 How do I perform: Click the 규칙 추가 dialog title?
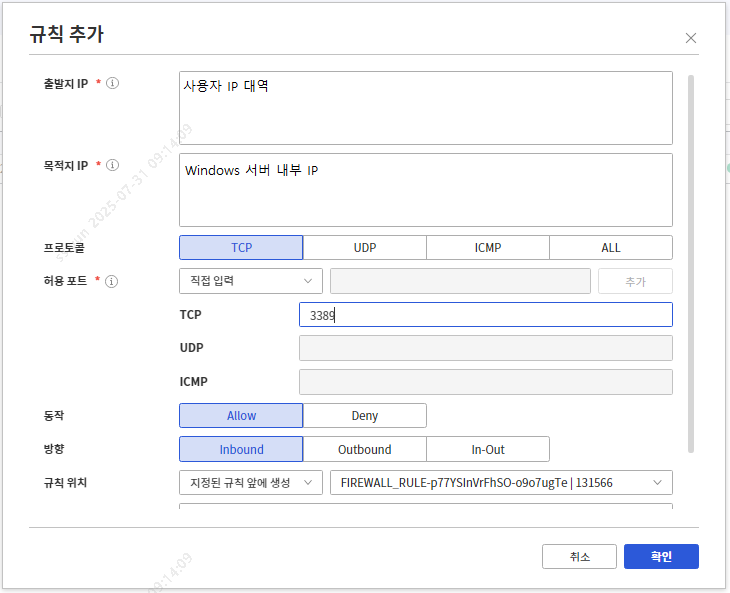[67, 34]
